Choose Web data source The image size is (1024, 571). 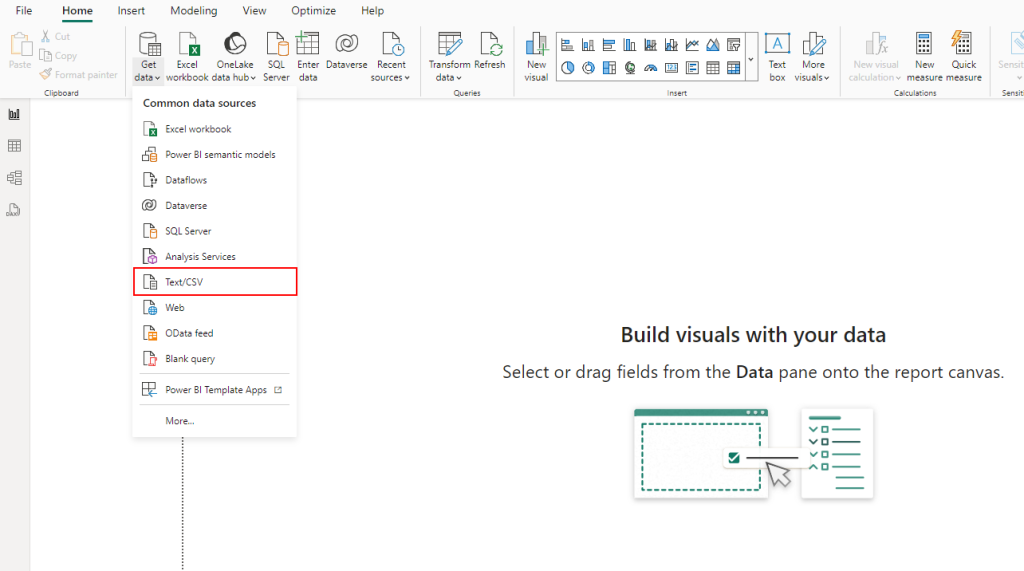pyautogui.click(x=215, y=307)
